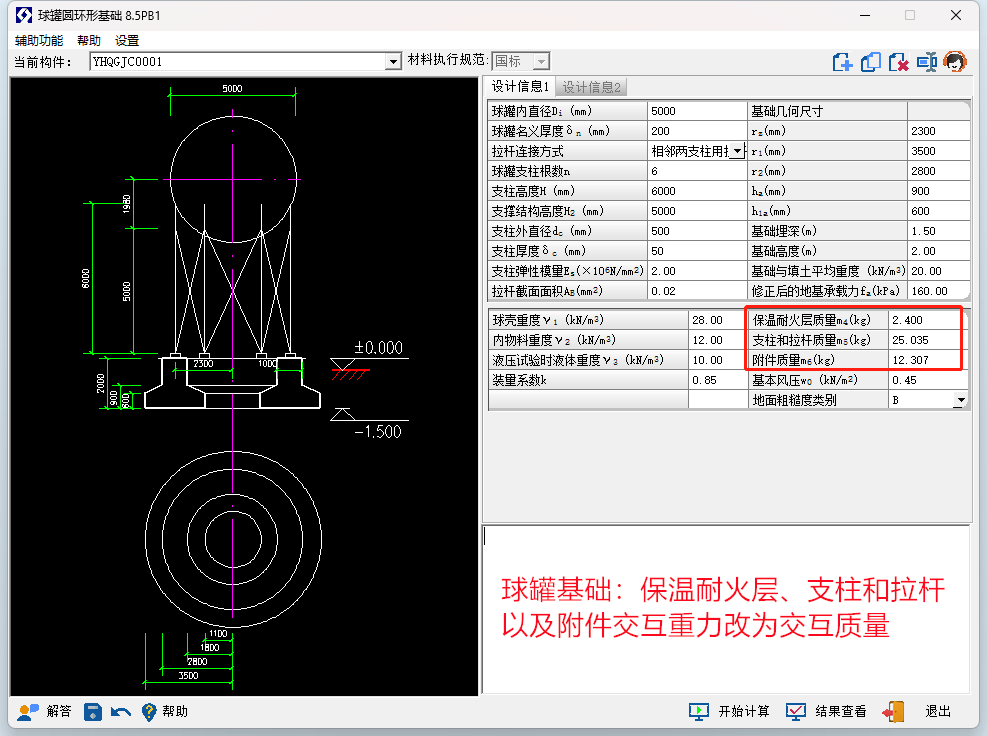
Task: Expand the 当前构件 dropdown list
Action: pyautogui.click(x=393, y=62)
